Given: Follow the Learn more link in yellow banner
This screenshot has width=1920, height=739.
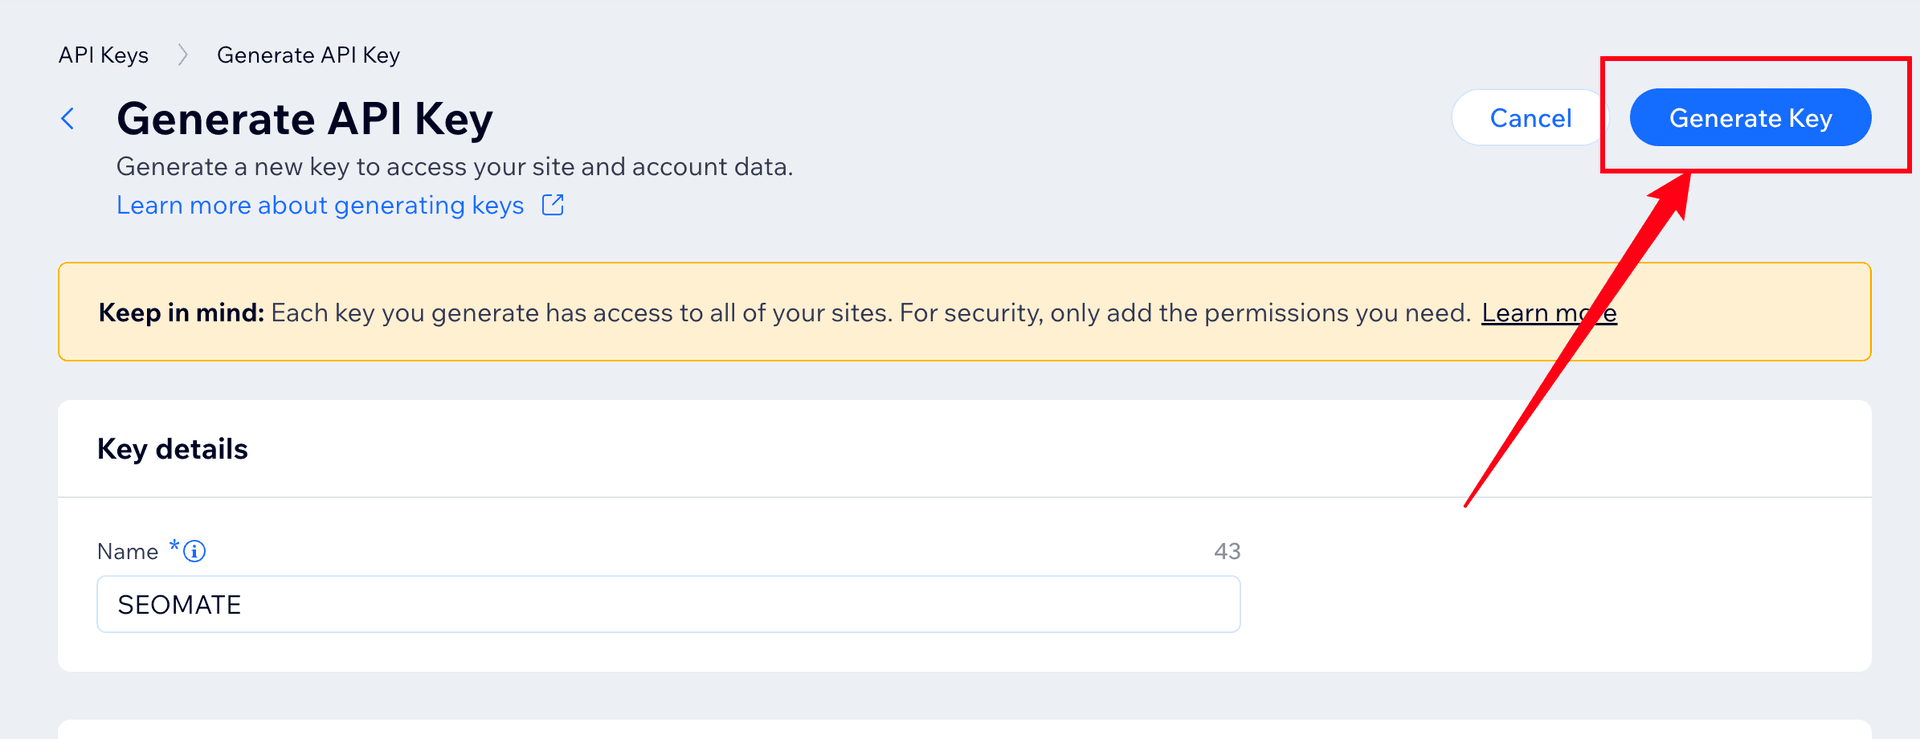Looking at the screenshot, I should point(1548,313).
